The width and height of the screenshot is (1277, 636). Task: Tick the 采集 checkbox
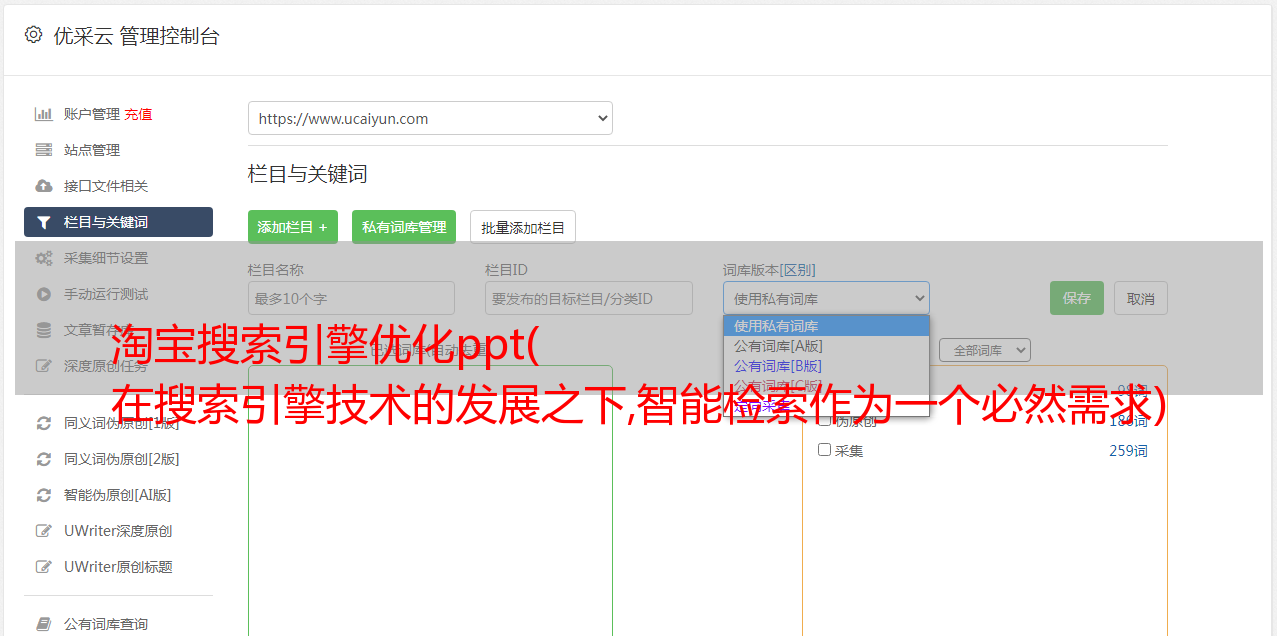(x=825, y=450)
